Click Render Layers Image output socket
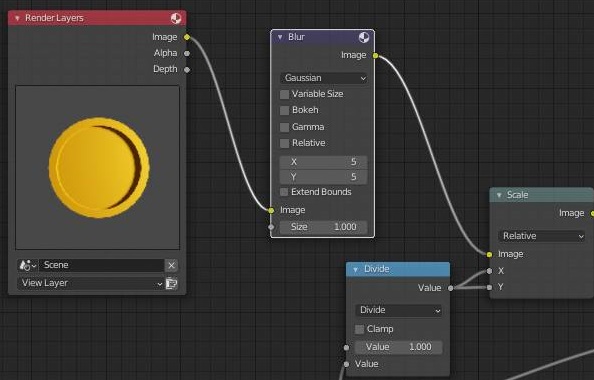594x380 pixels. click(187, 37)
